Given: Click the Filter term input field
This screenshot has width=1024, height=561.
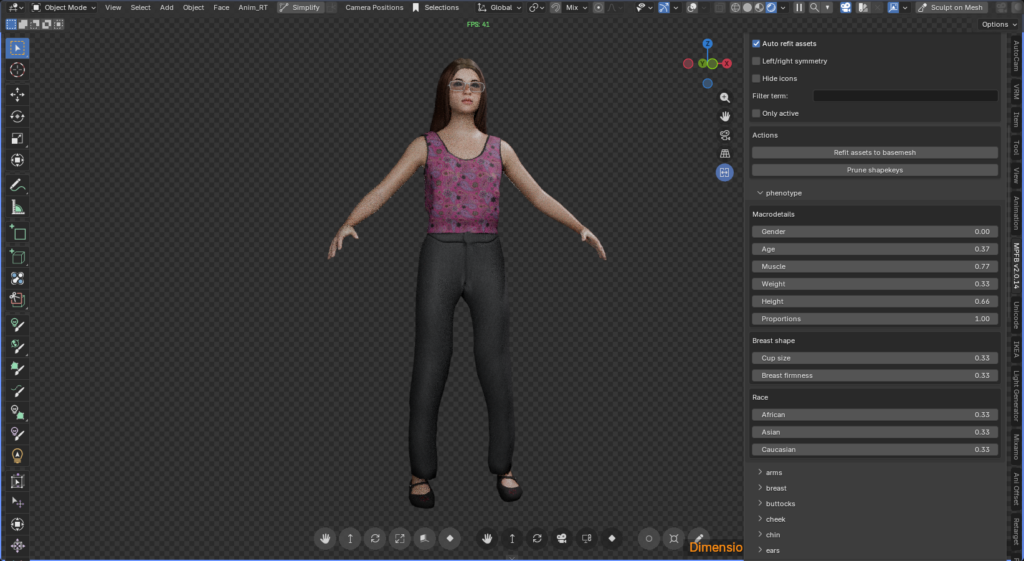Looking at the screenshot, I should point(905,96).
